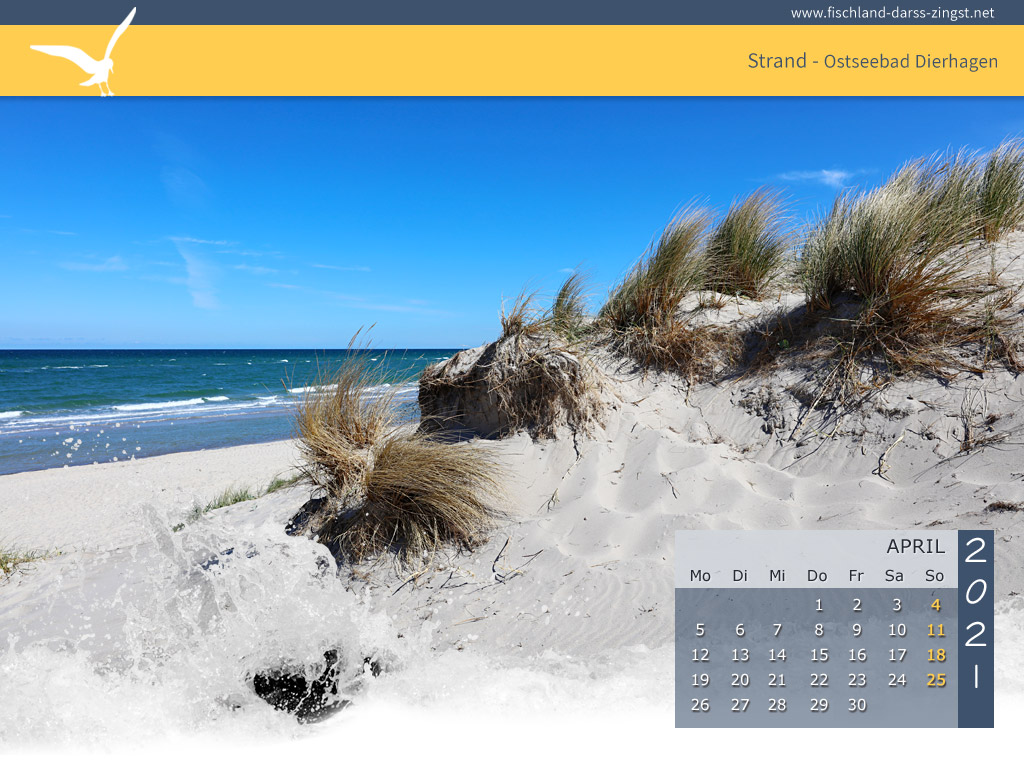The image size is (1024, 768).
Task: Pick calendar day 16
Action: pyautogui.click(x=857, y=654)
